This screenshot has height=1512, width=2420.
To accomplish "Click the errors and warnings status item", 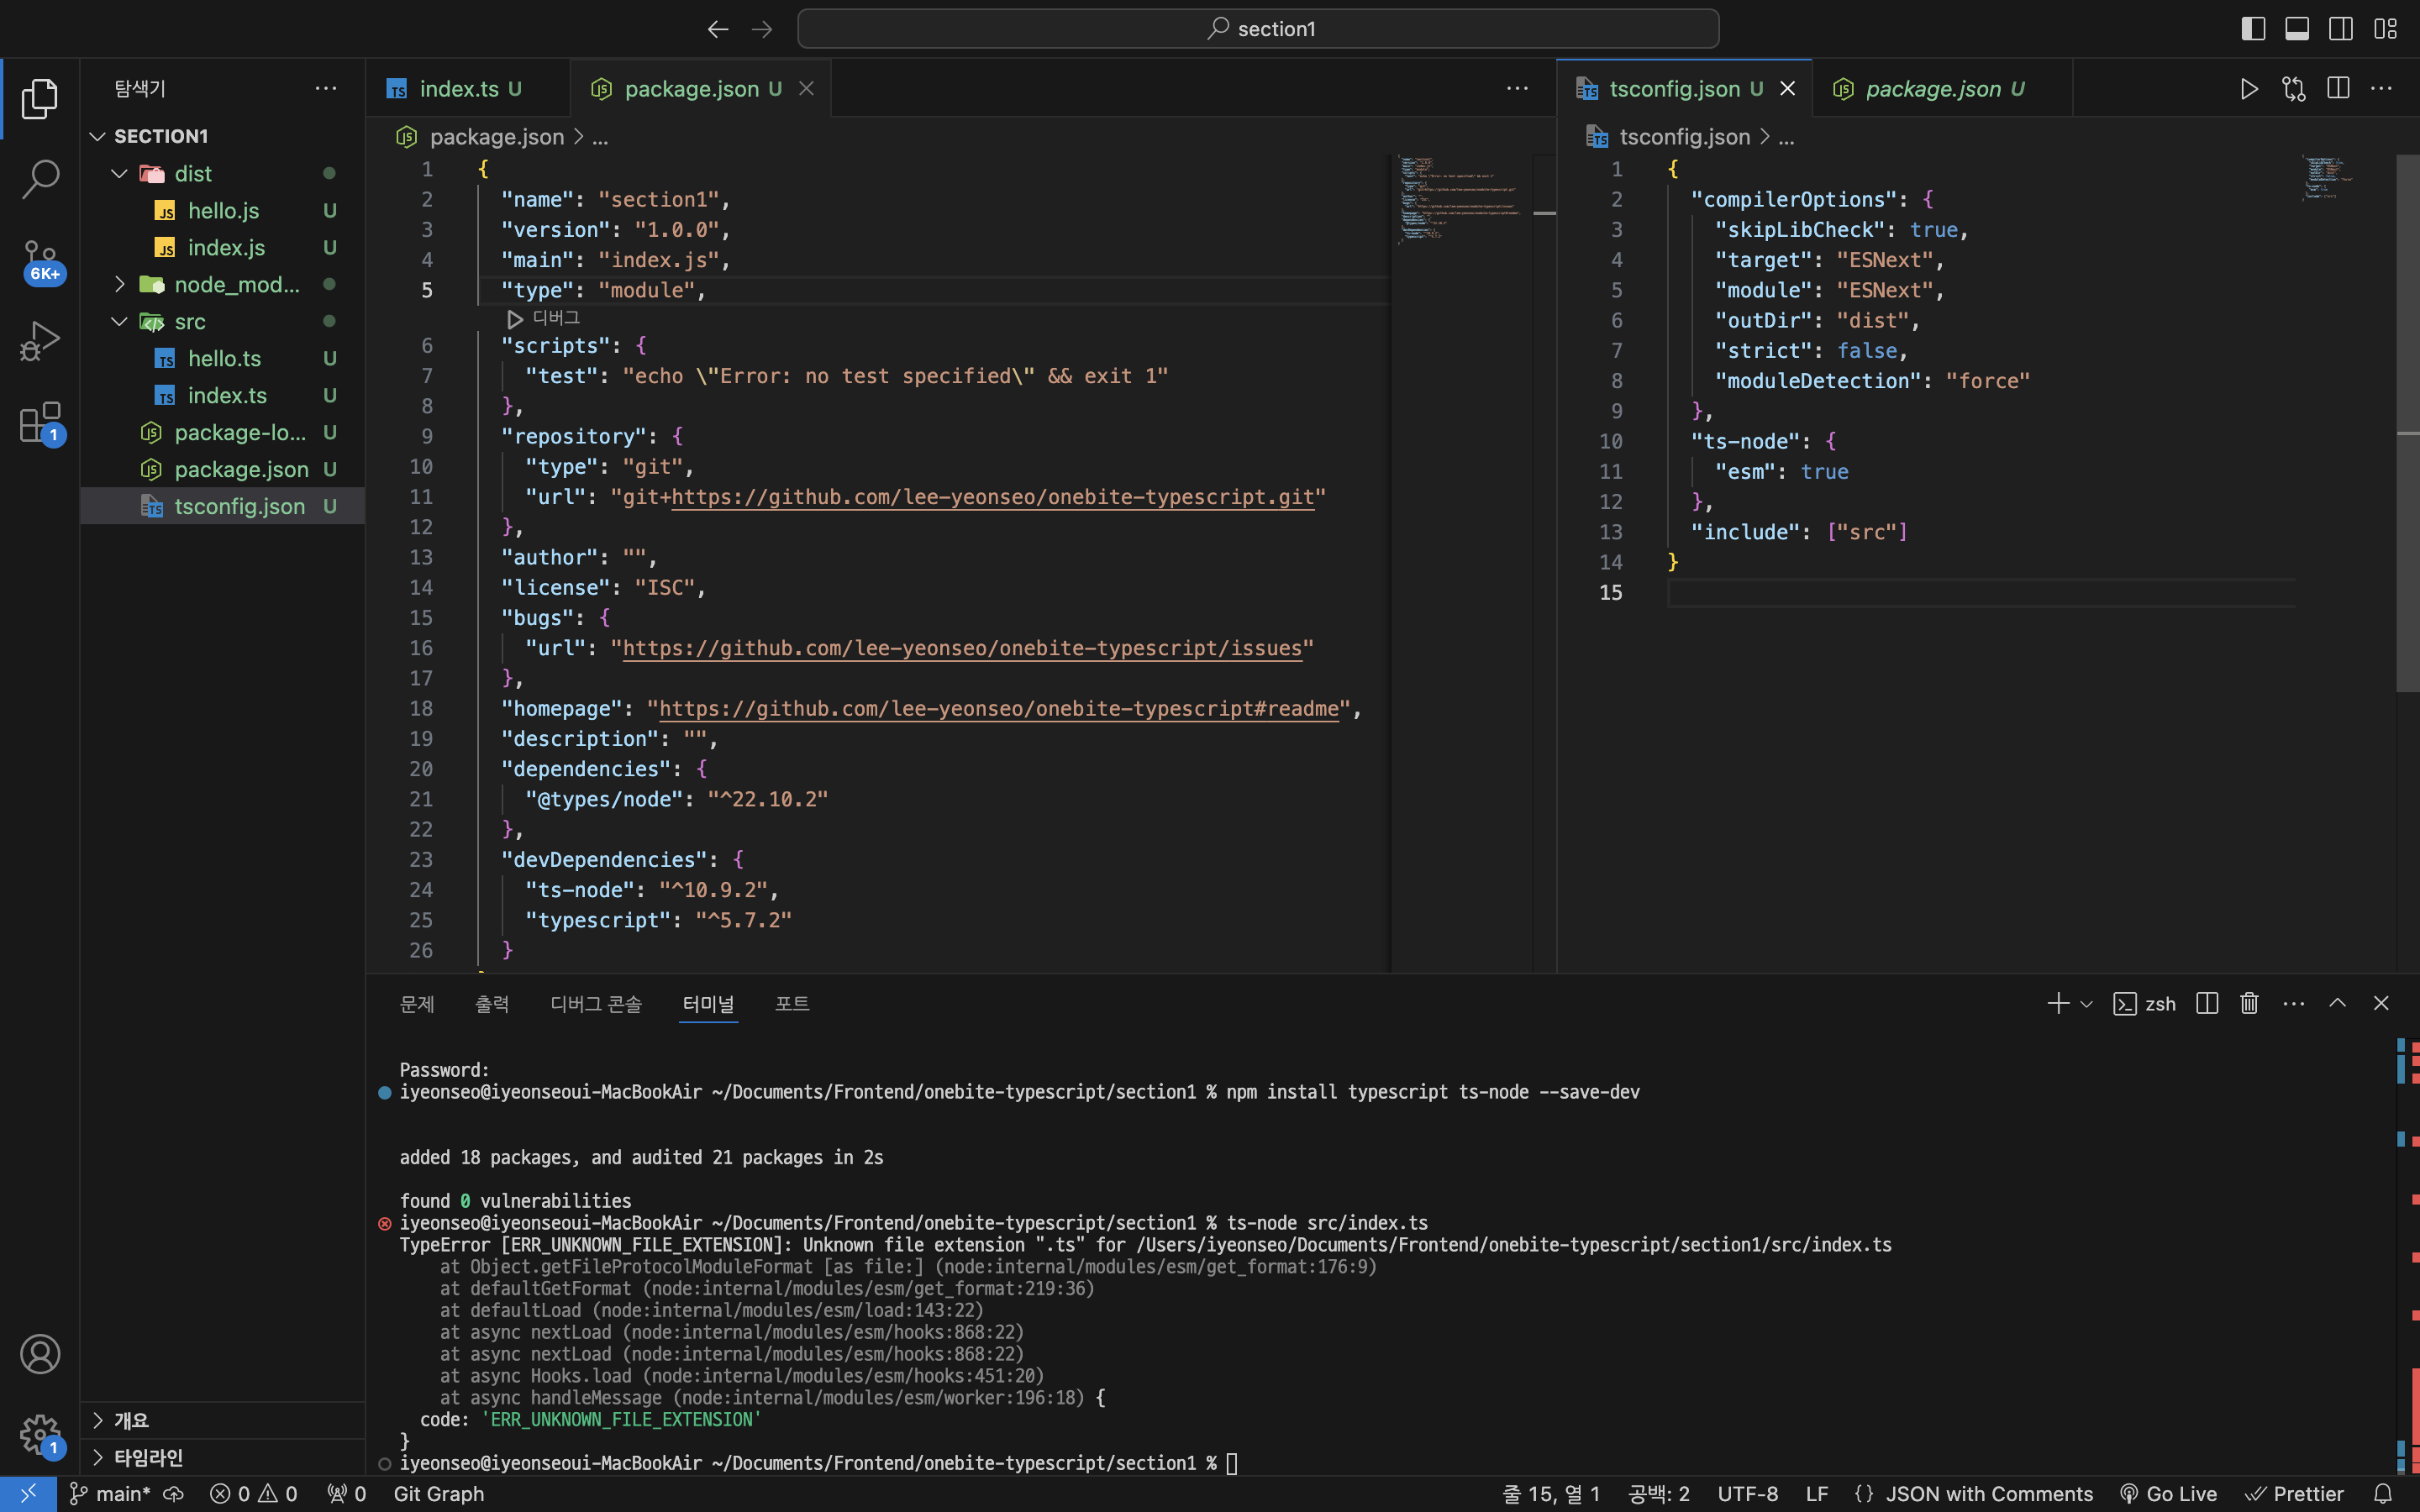I will [254, 1494].
